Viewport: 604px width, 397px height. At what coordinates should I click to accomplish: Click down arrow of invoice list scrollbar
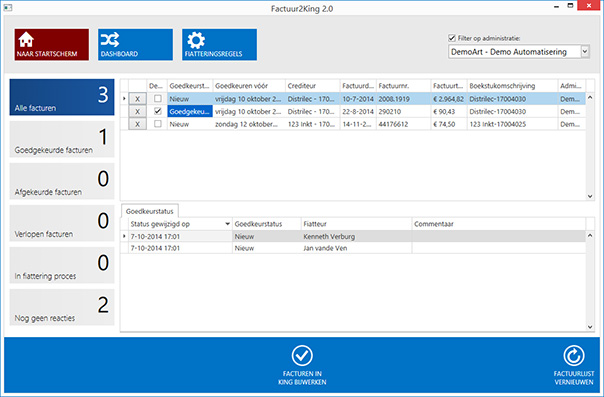tap(590, 196)
